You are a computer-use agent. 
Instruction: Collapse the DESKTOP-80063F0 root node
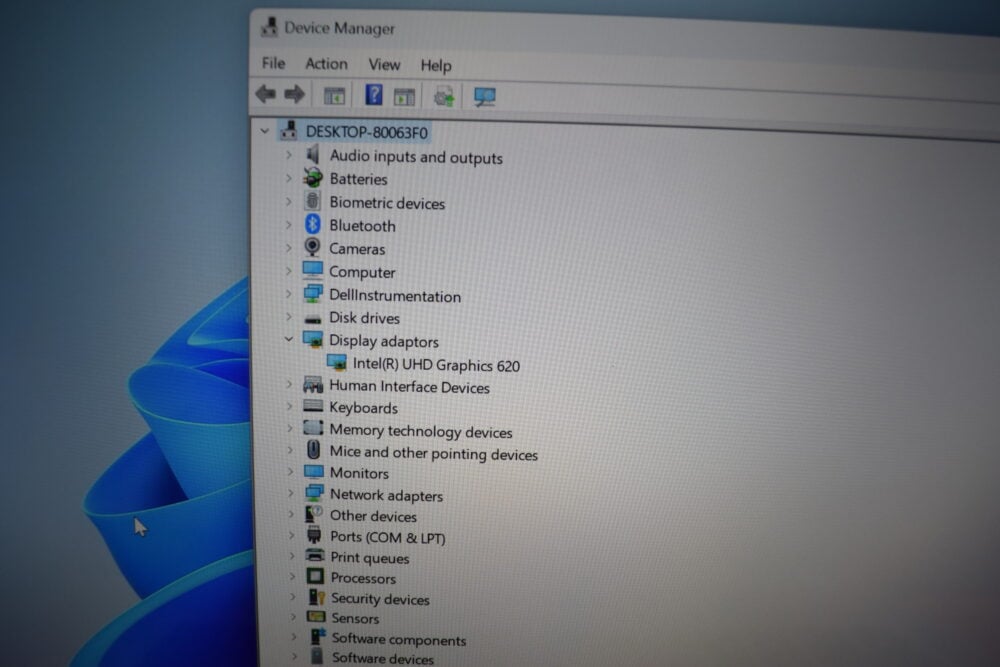point(265,131)
